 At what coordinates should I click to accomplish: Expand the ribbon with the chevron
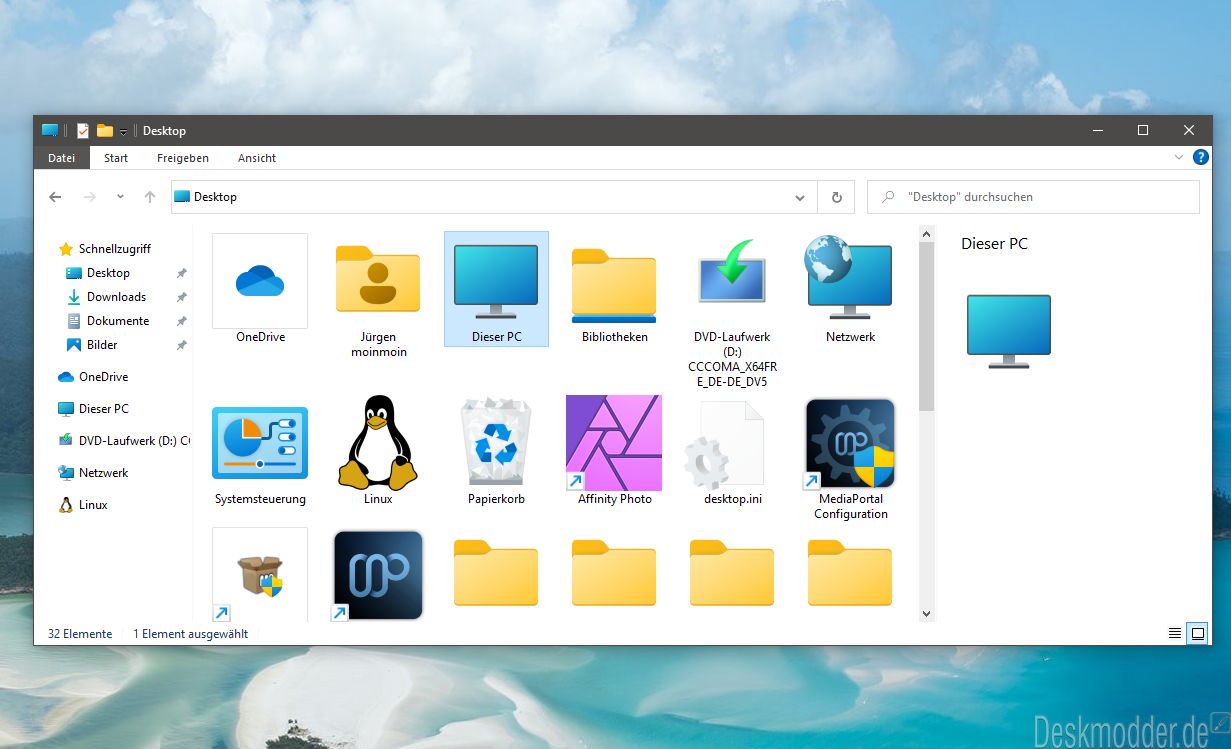[1178, 158]
